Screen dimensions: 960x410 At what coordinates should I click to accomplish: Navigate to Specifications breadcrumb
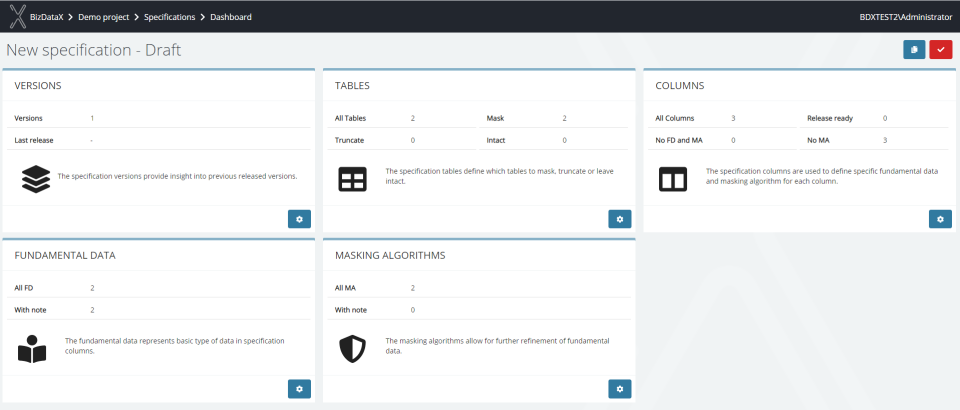point(170,17)
